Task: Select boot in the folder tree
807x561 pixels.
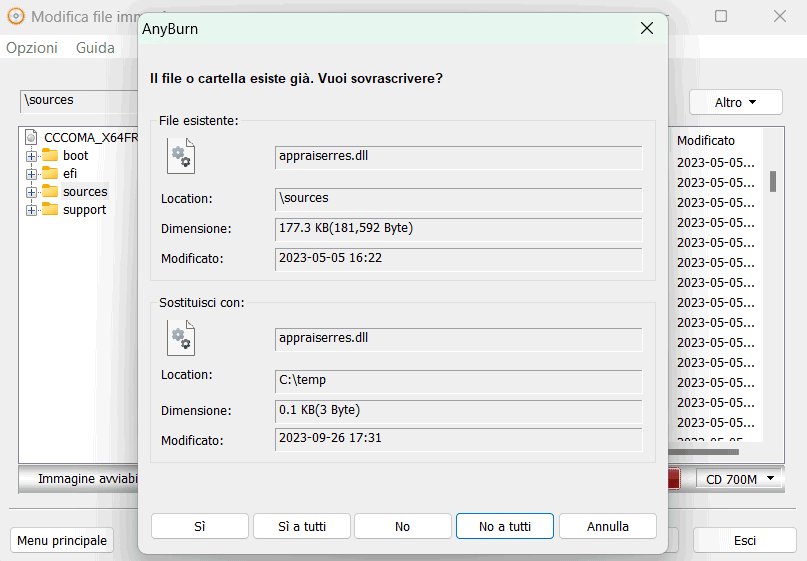Action: pos(76,155)
